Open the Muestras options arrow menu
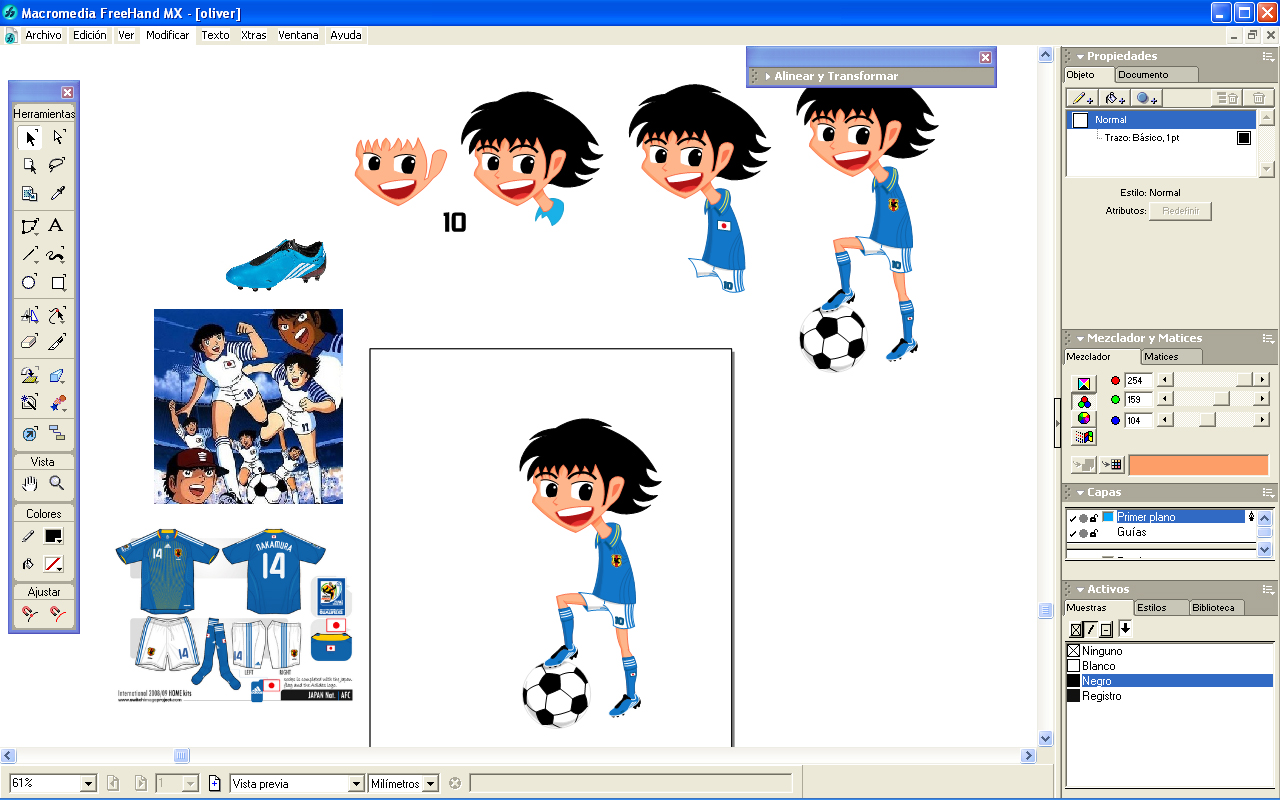1280x800 pixels. [1125, 628]
